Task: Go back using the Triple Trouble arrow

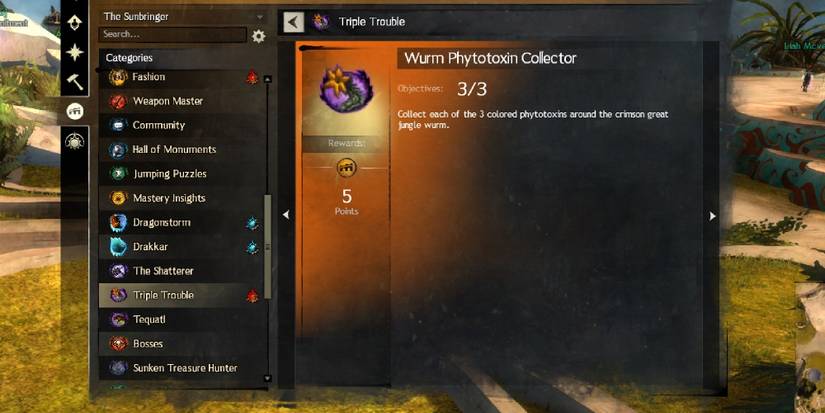Action: [x=294, y=22]
